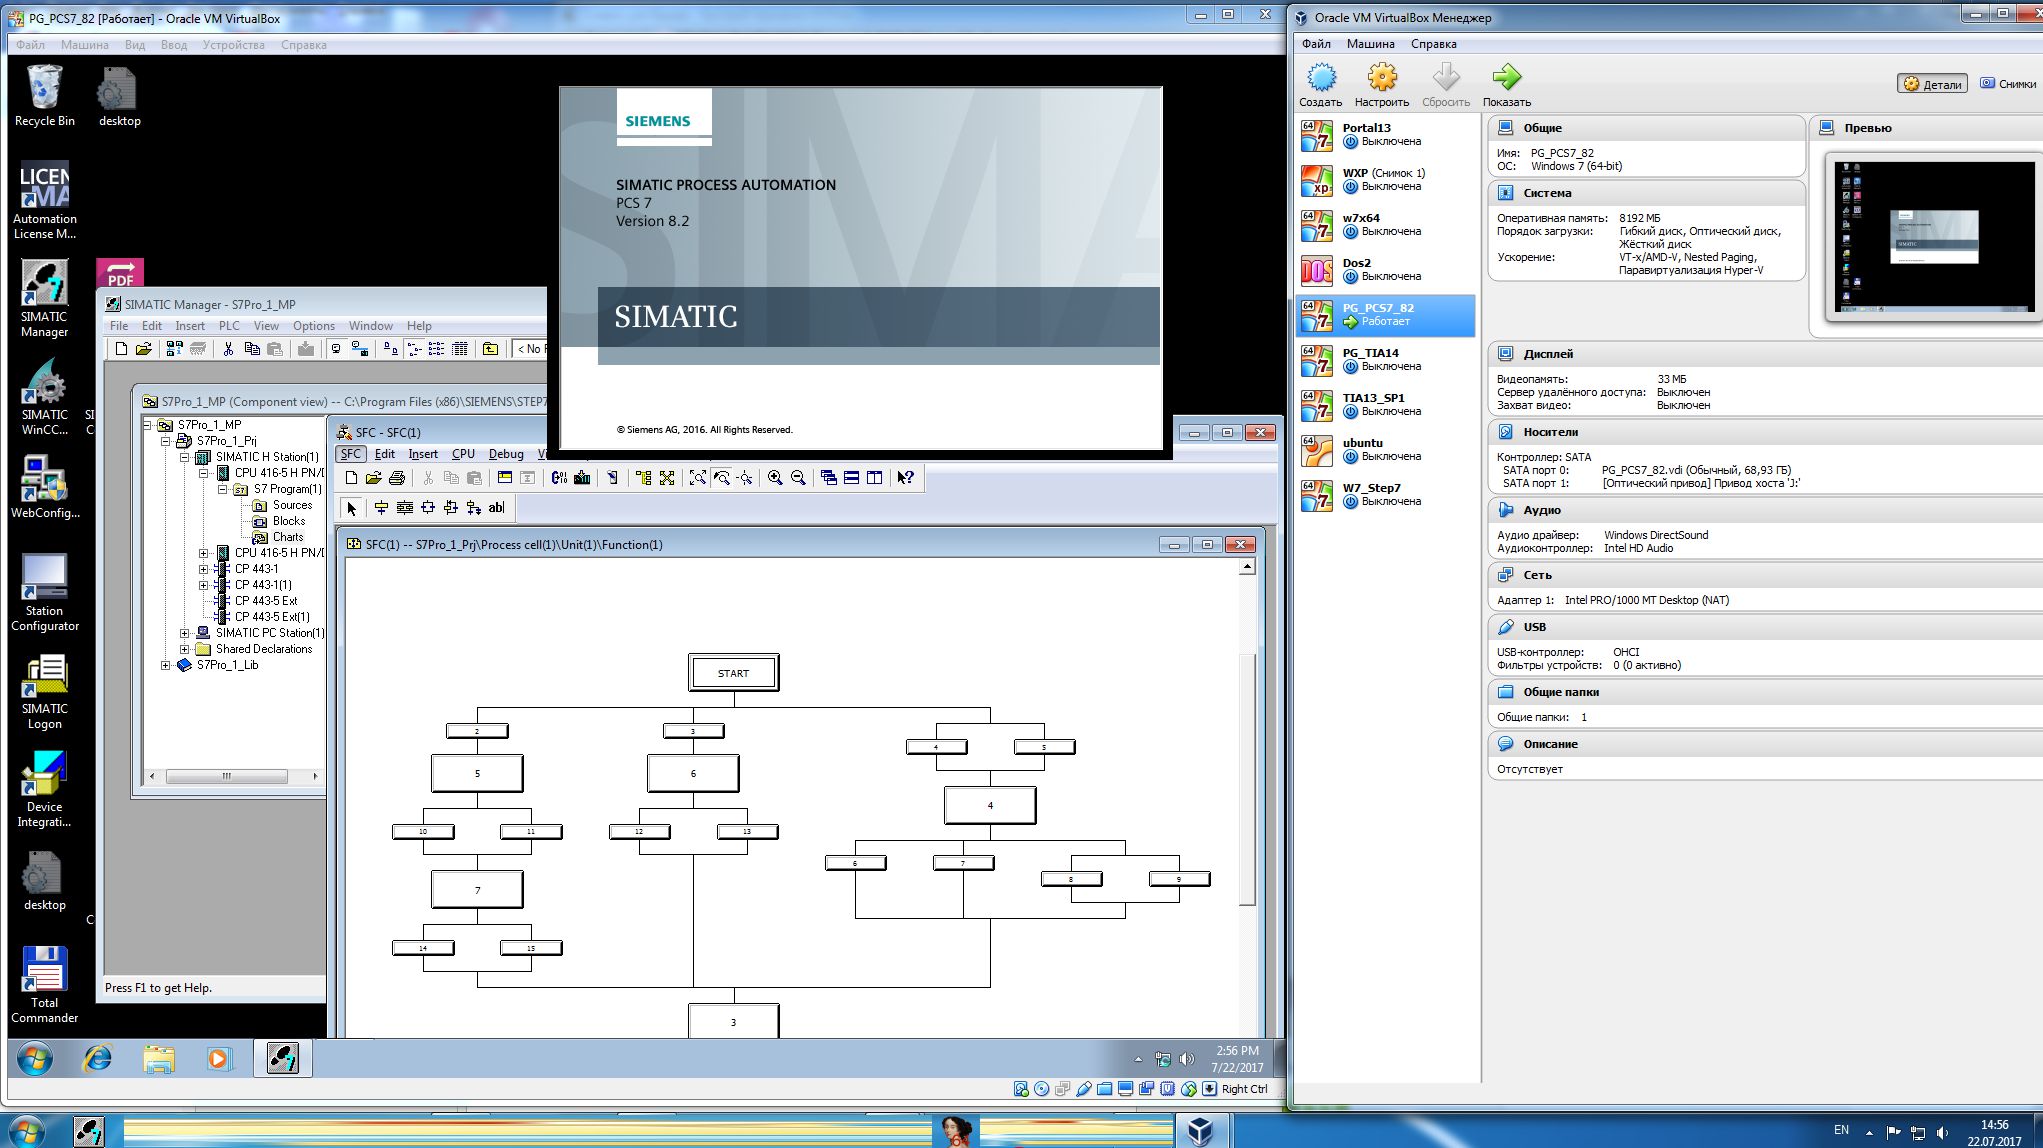Click the USB device status icon

[1083, 1089]
